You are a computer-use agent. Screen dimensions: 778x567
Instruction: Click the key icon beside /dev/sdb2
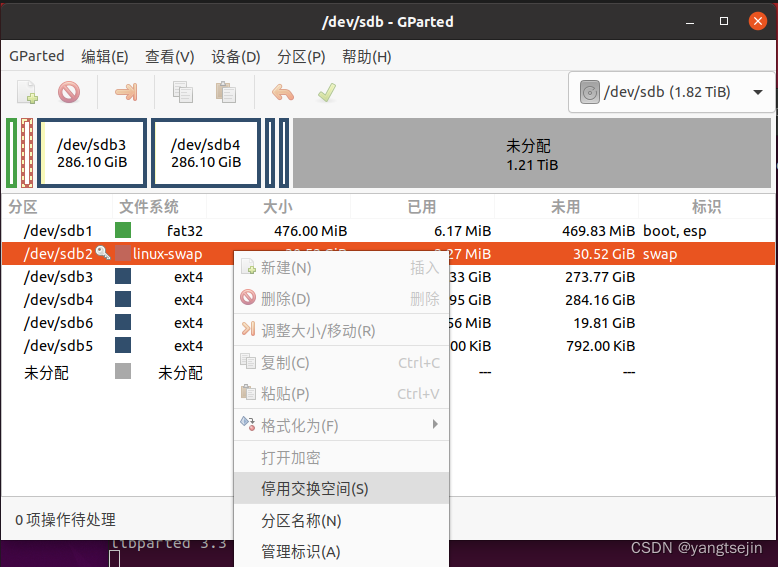[103, 252]
